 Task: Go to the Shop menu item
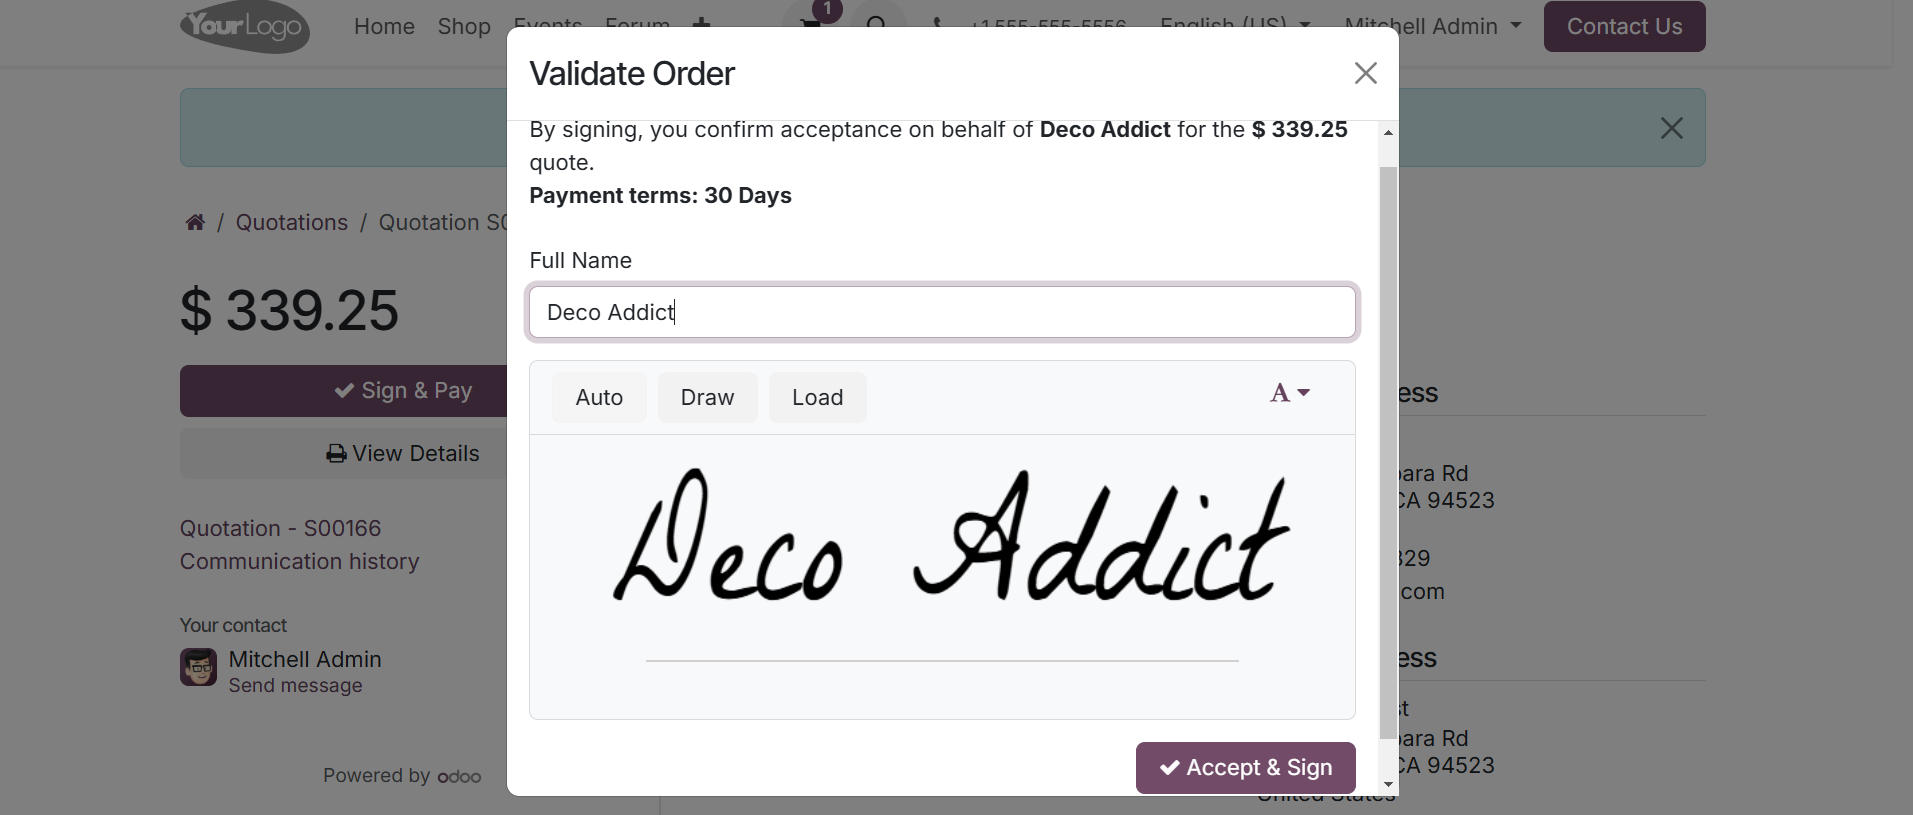(x=464, y=26)
